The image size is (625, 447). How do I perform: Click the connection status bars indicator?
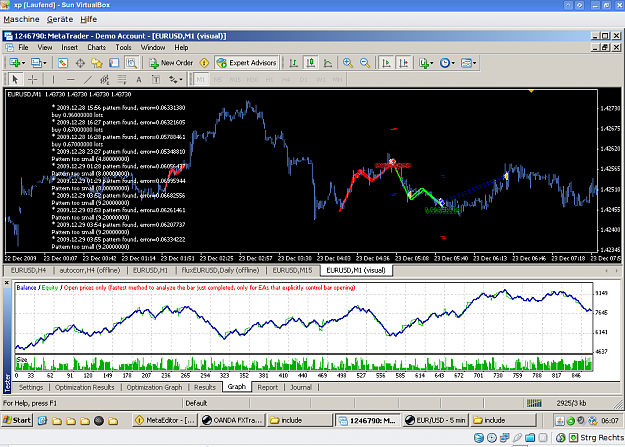(534, 403)
